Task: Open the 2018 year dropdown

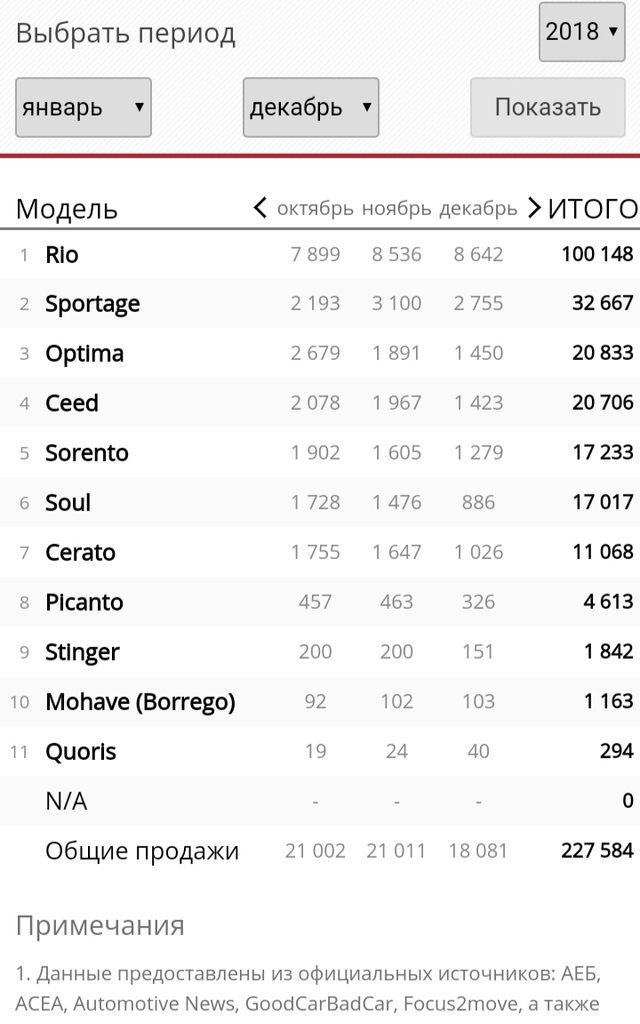Action: pos(582,31)
